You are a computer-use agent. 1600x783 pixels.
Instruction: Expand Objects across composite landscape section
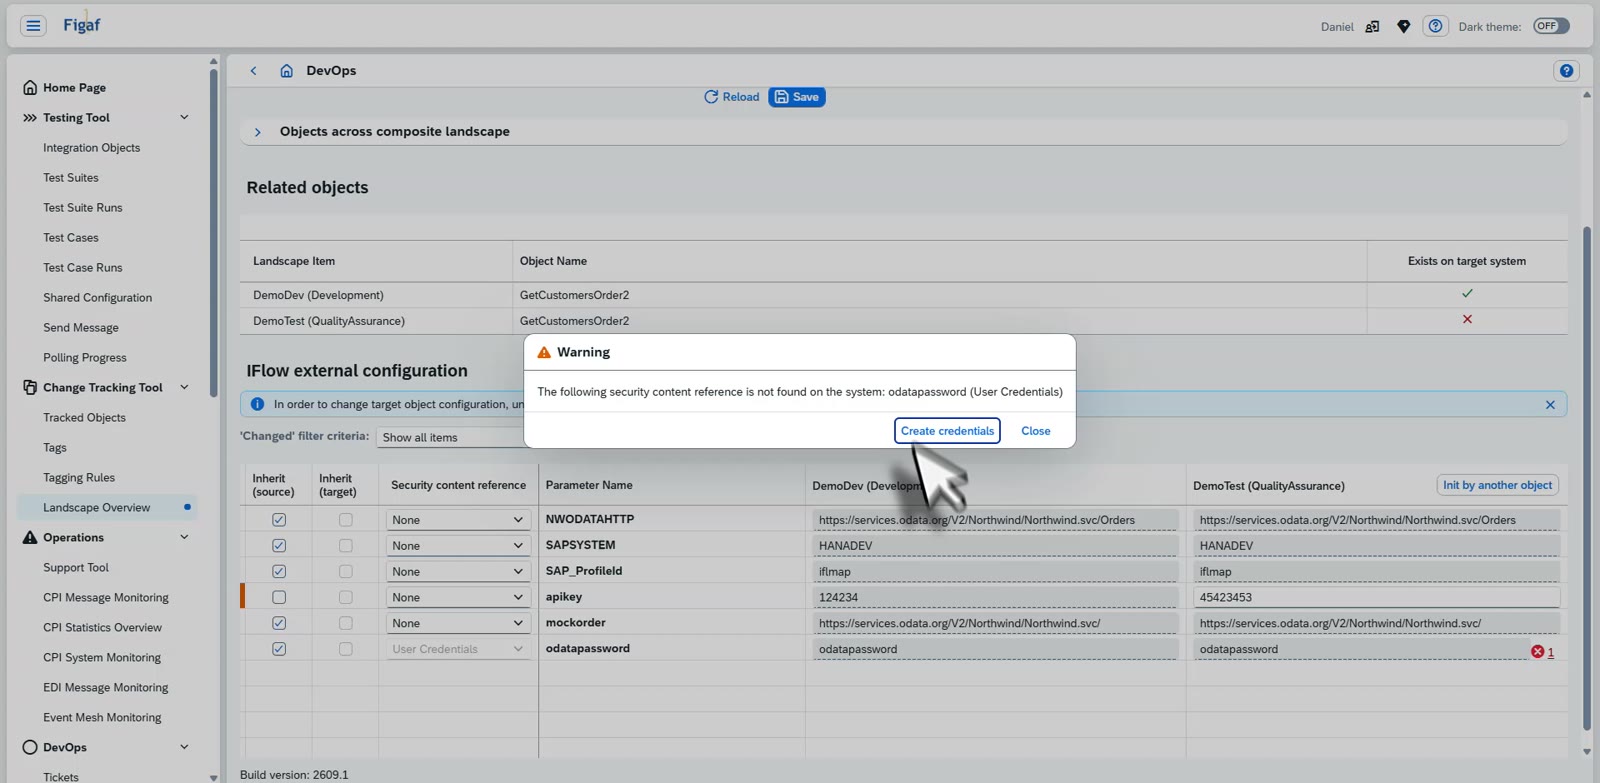click(x=257, y=132)
